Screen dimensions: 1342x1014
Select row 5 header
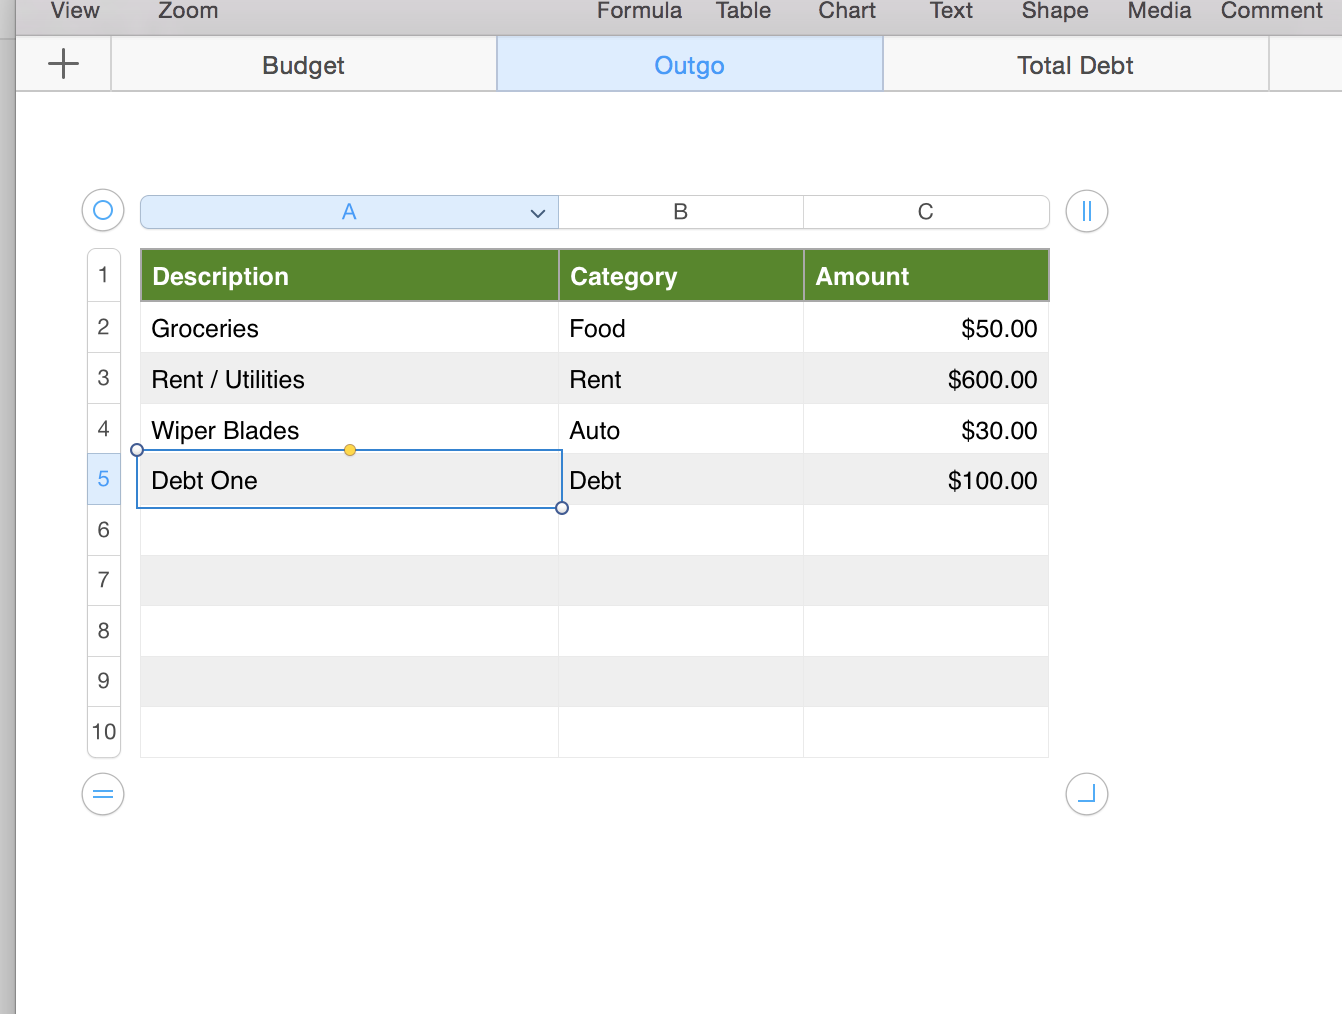[x=104, y=479]
